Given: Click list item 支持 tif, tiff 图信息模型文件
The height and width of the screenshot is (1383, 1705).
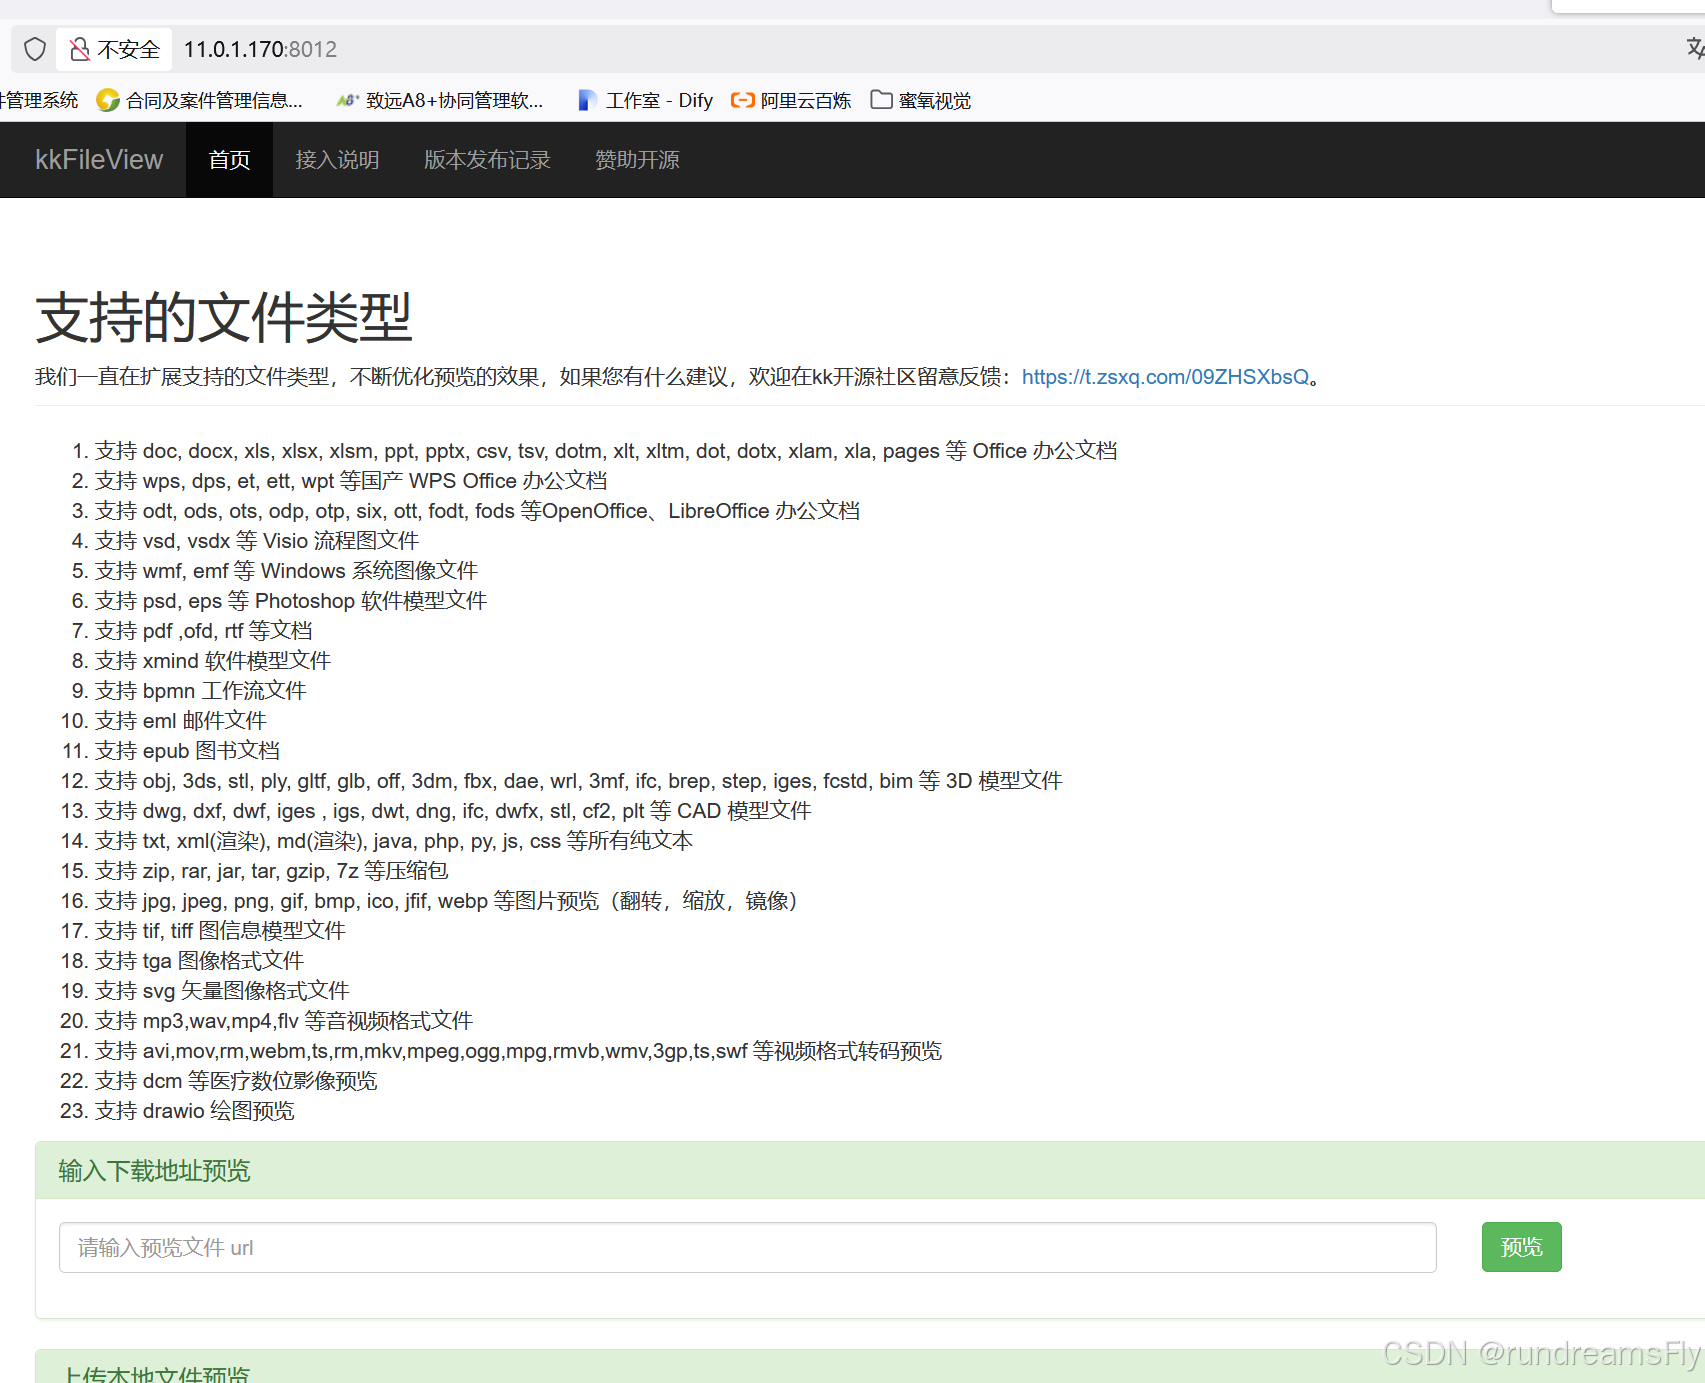Looking at the screenshot, I should click(220, 931).
